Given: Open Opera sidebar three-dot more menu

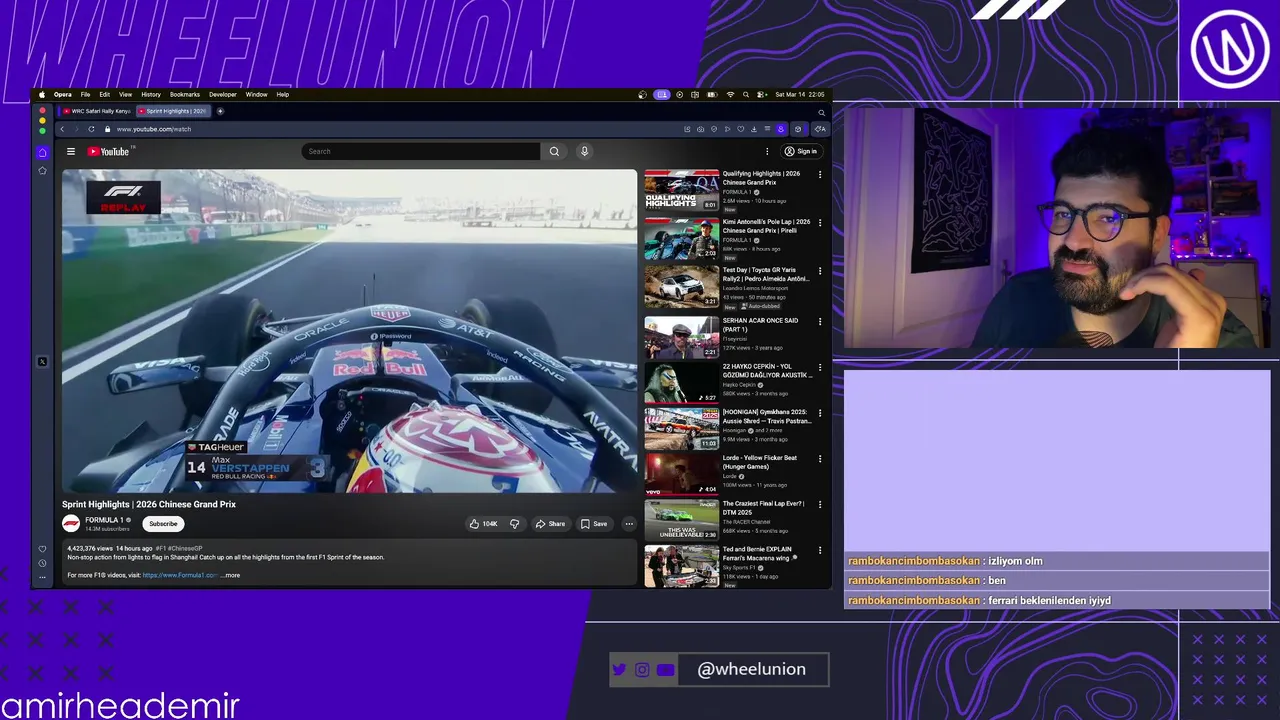Looking at the screenshot, I should 42,577.
